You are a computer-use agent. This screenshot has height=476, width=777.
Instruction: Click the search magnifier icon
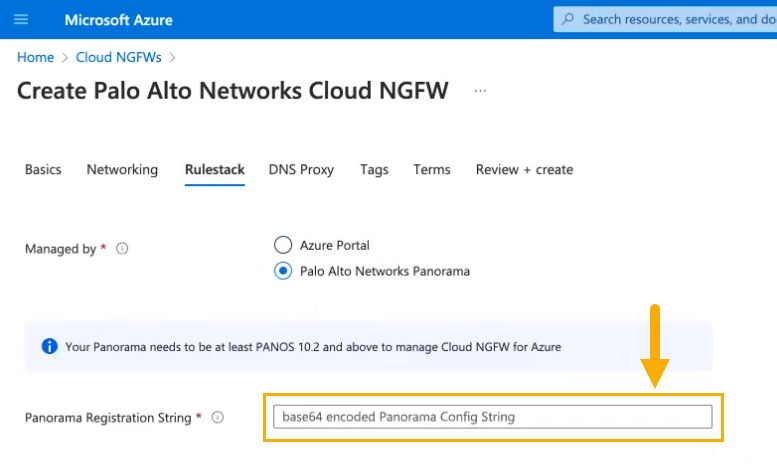coord(569,19)
